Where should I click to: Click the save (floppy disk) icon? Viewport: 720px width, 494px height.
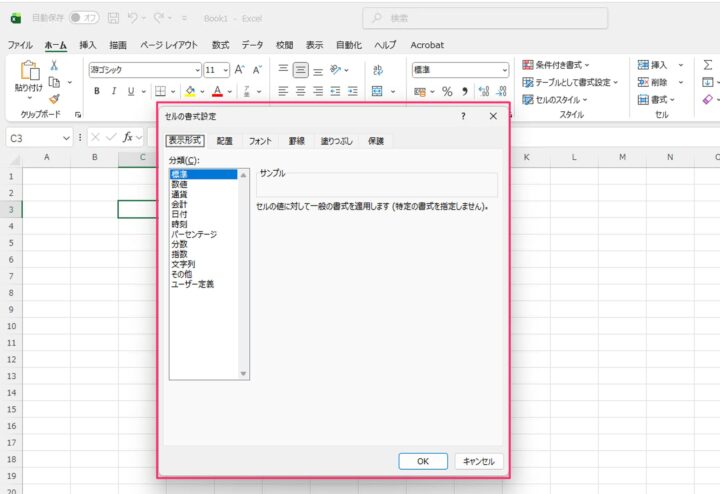point(113,17)
